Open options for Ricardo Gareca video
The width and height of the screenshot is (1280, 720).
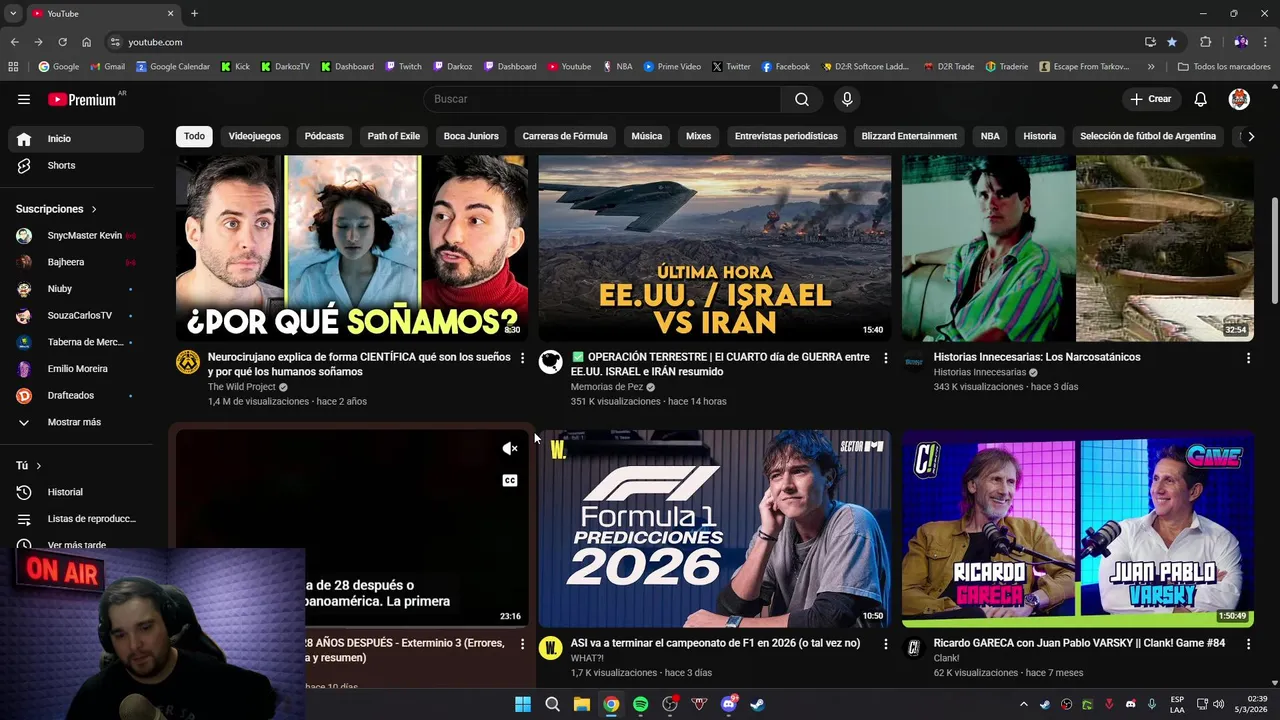[x=1248, y=644]
